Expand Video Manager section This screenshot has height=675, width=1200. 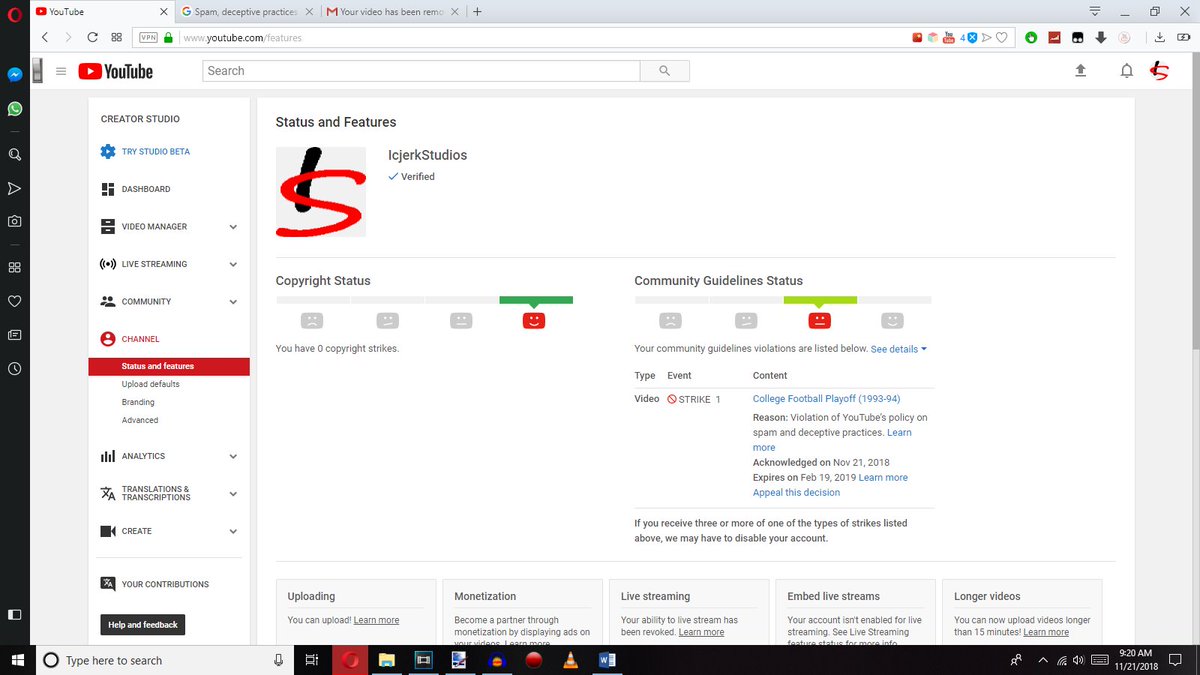coord(233,227)
